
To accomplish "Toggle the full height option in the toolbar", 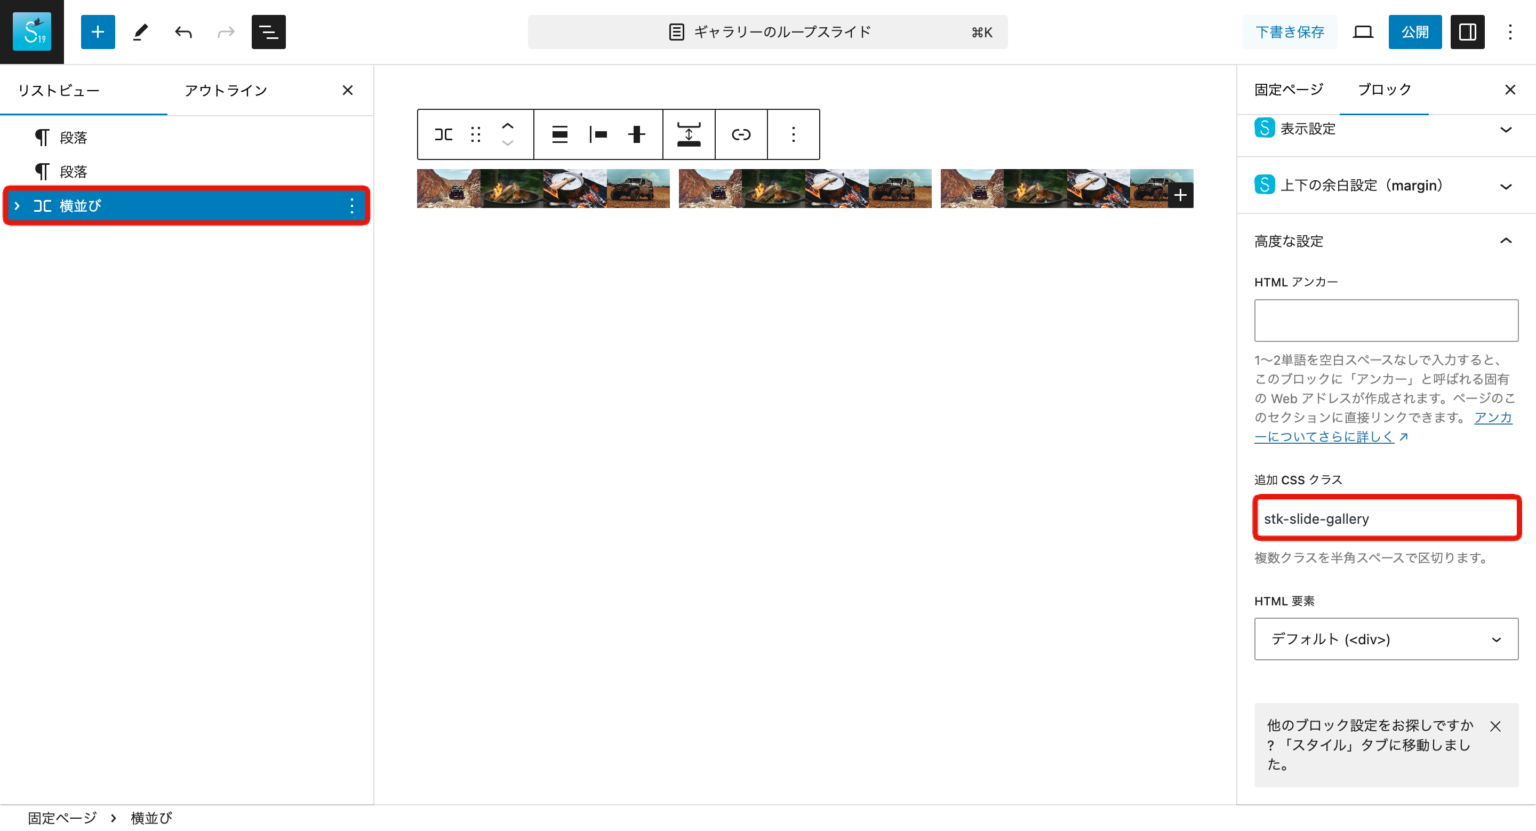I will 689,134.
